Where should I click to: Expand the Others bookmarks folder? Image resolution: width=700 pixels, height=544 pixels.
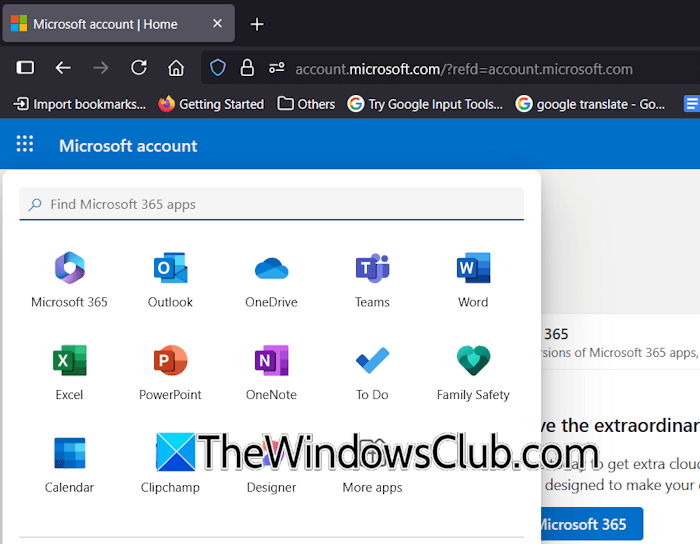(x=306, y=104)
